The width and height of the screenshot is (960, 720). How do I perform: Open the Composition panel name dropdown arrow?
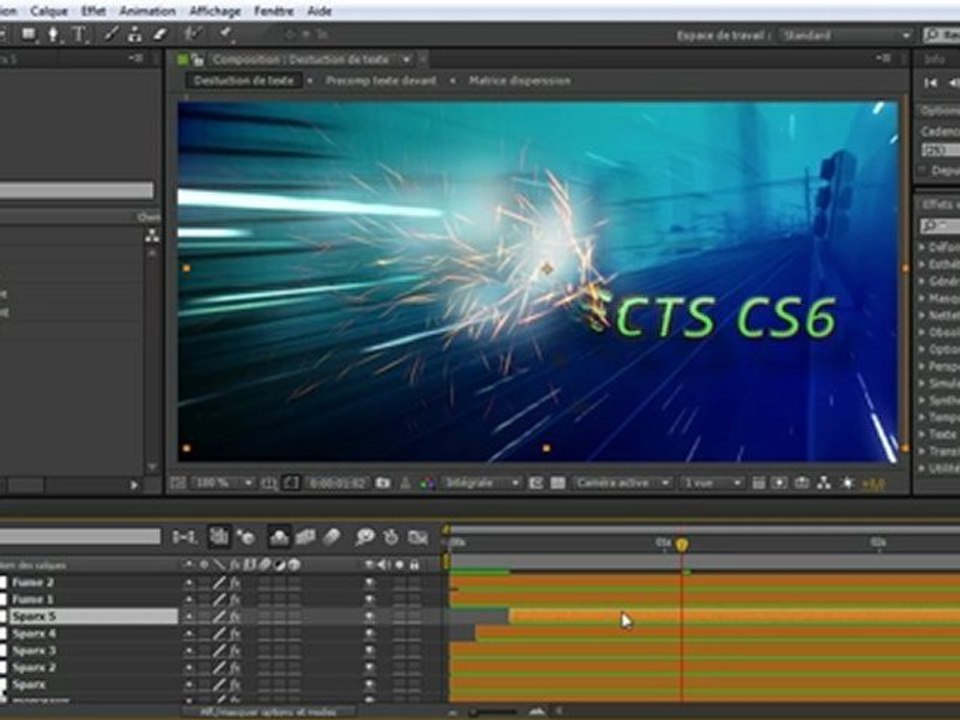coord(406,59)
